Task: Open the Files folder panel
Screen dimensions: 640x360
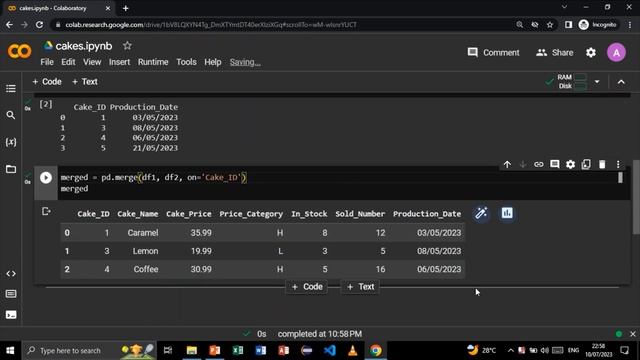Action: click(11, 169)
